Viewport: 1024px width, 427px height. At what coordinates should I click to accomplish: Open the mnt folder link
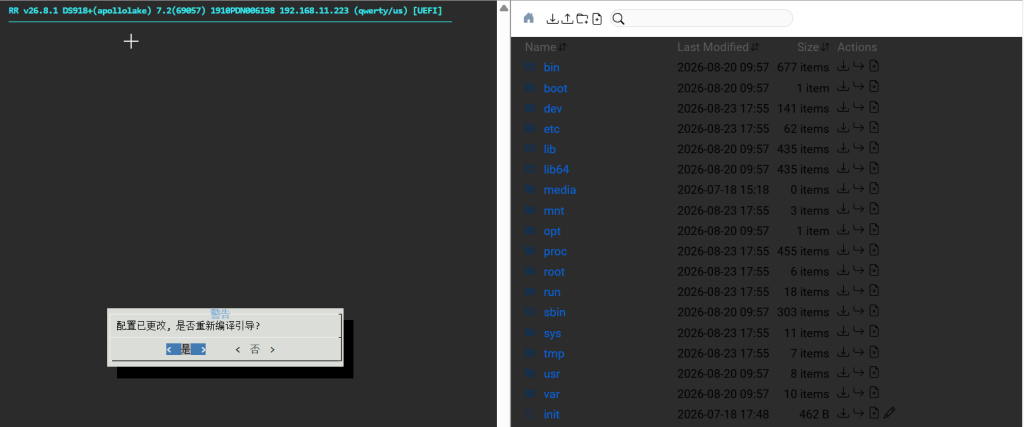pos(554,211)
